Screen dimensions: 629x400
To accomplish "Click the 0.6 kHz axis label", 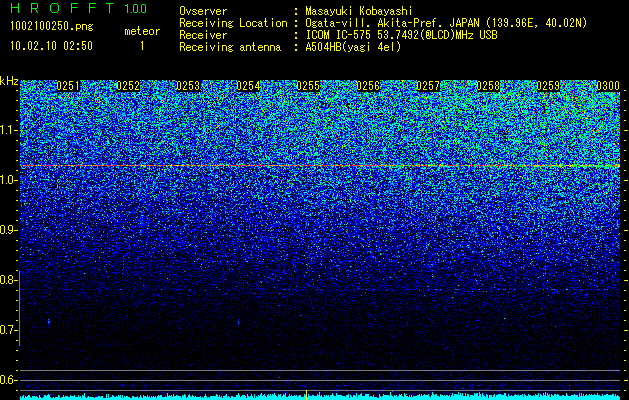I will (x=8, y=380).
